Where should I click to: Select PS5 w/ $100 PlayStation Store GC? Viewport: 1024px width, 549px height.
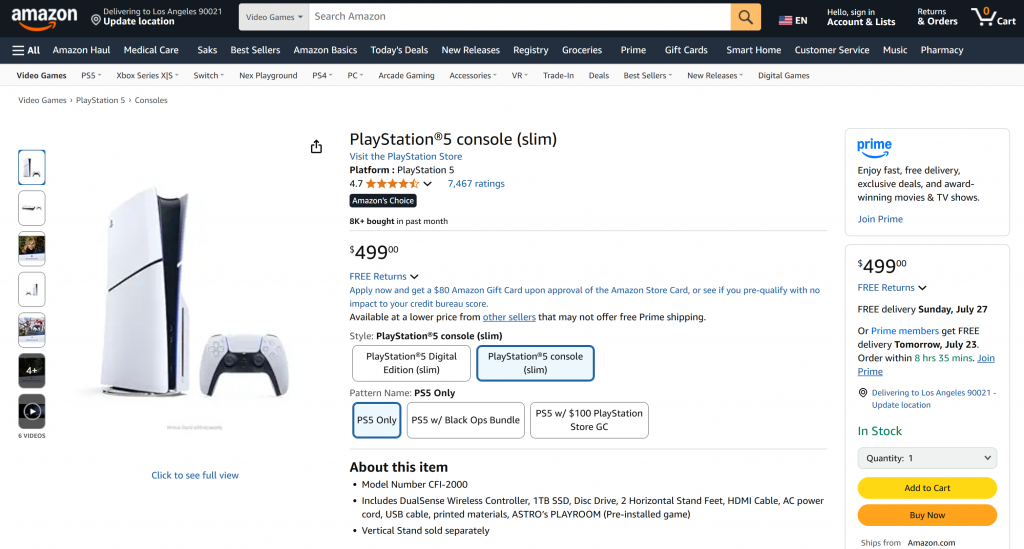pos(589,420)
